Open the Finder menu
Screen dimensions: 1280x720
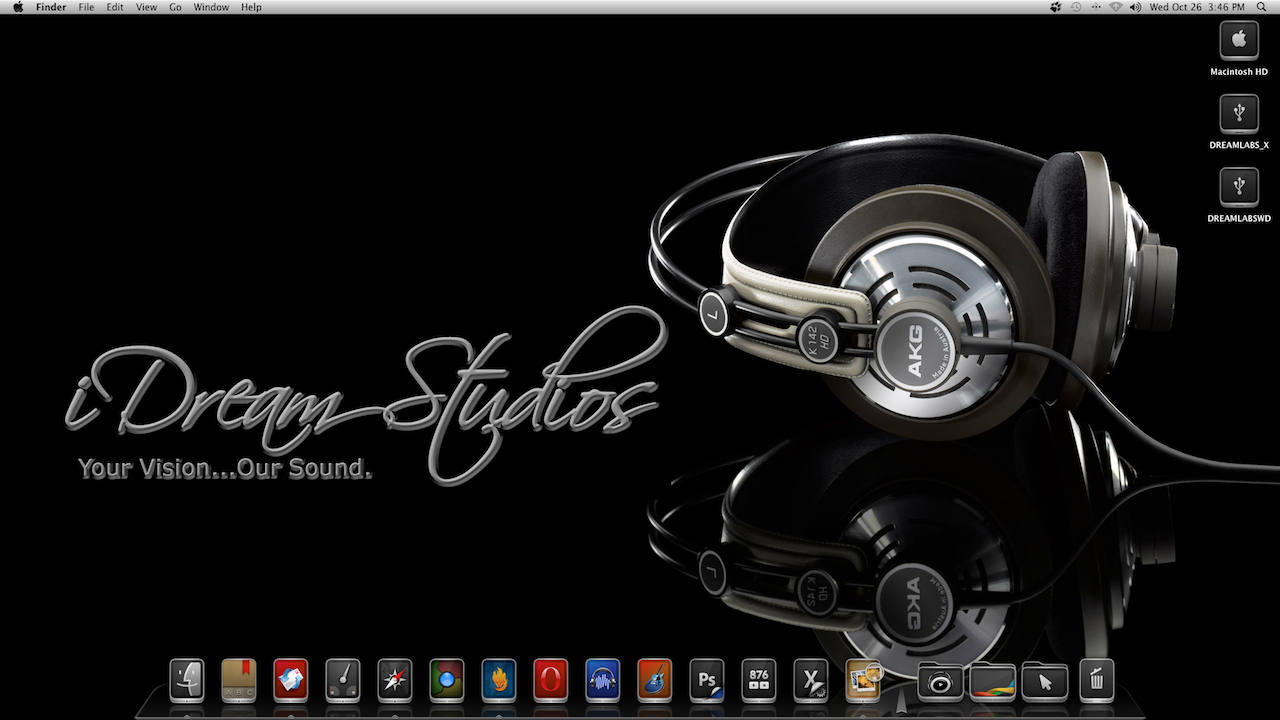(51, 7)
